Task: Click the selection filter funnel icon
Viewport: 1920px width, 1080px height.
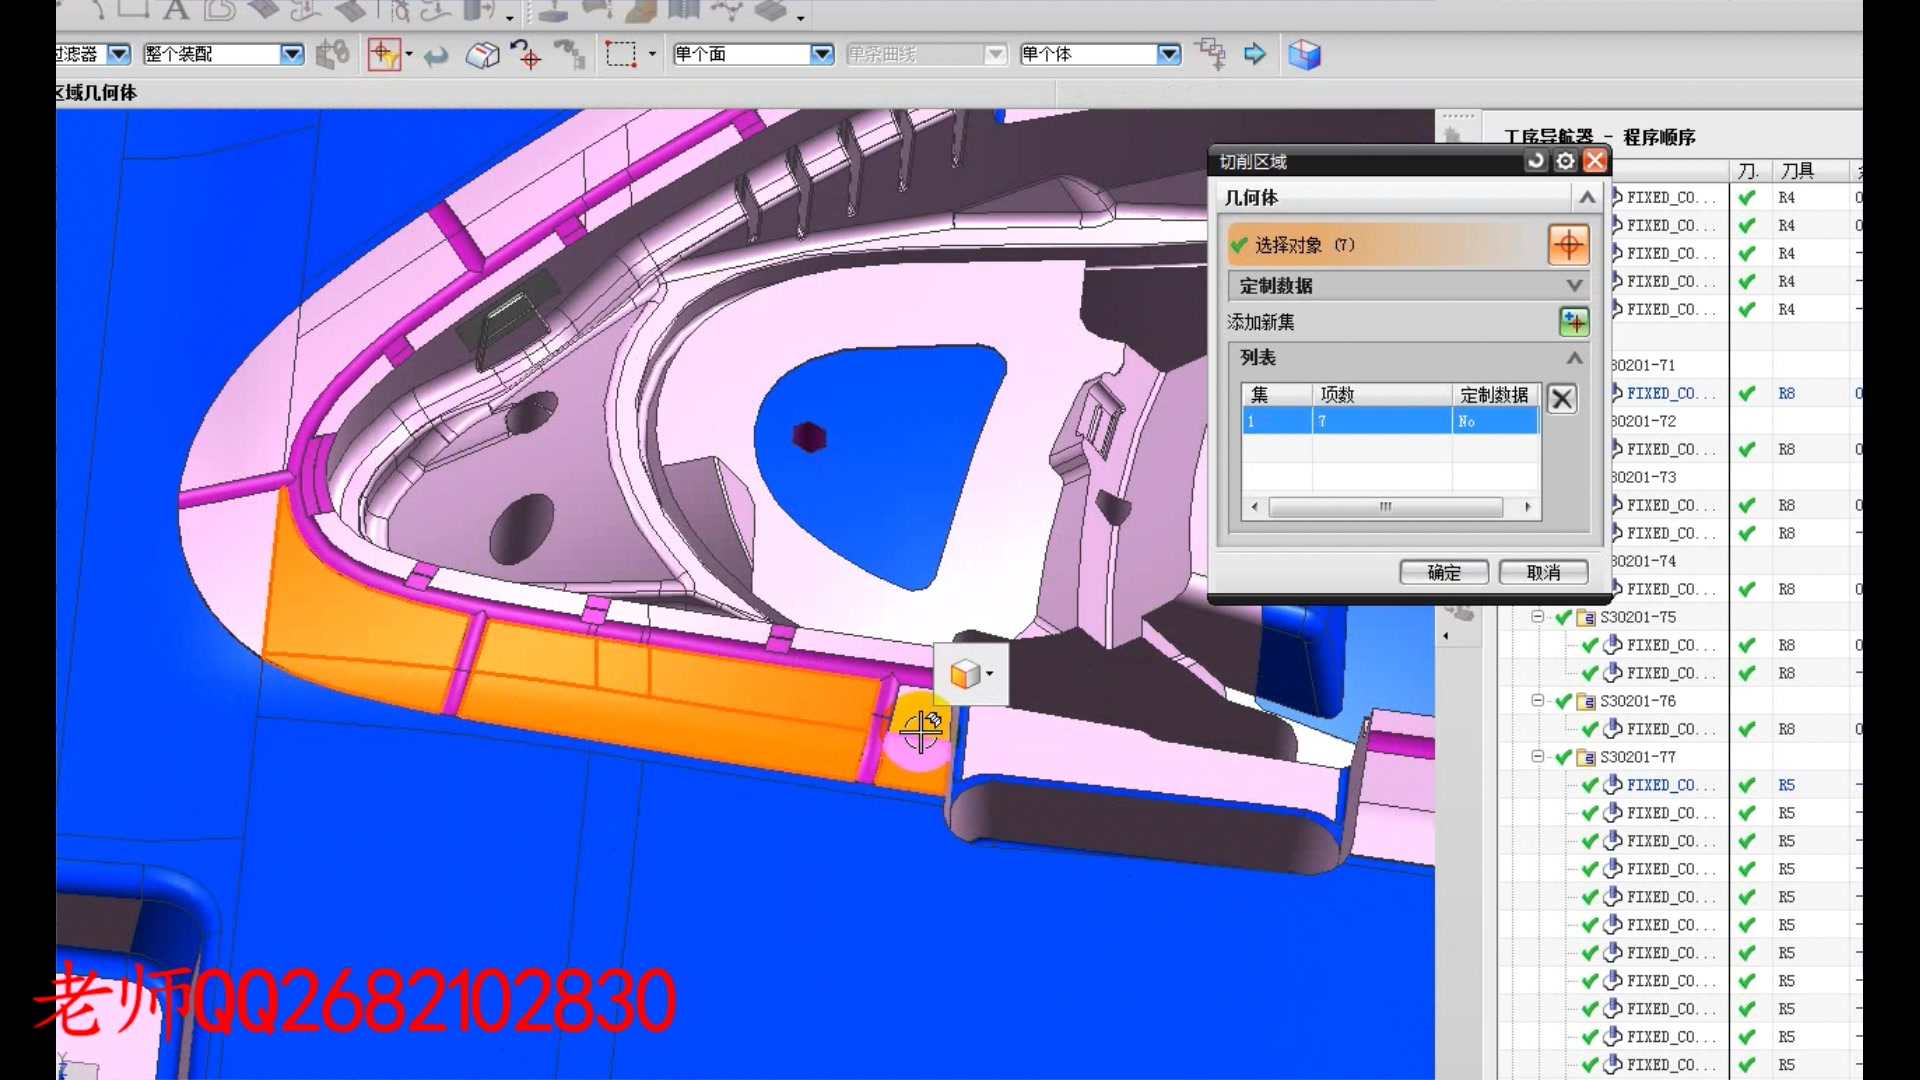Action: pyautogui.click(x=384, y=54)
